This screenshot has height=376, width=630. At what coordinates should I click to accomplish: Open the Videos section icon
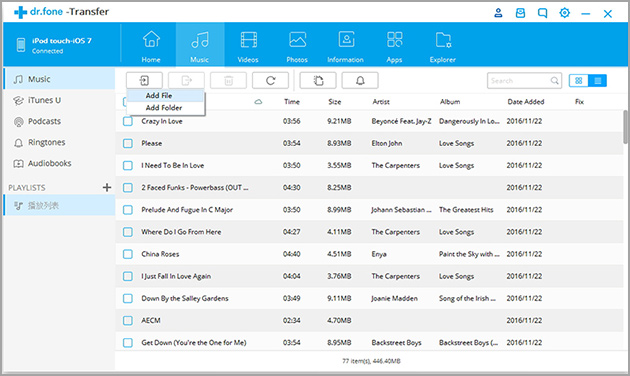[248, 40]
